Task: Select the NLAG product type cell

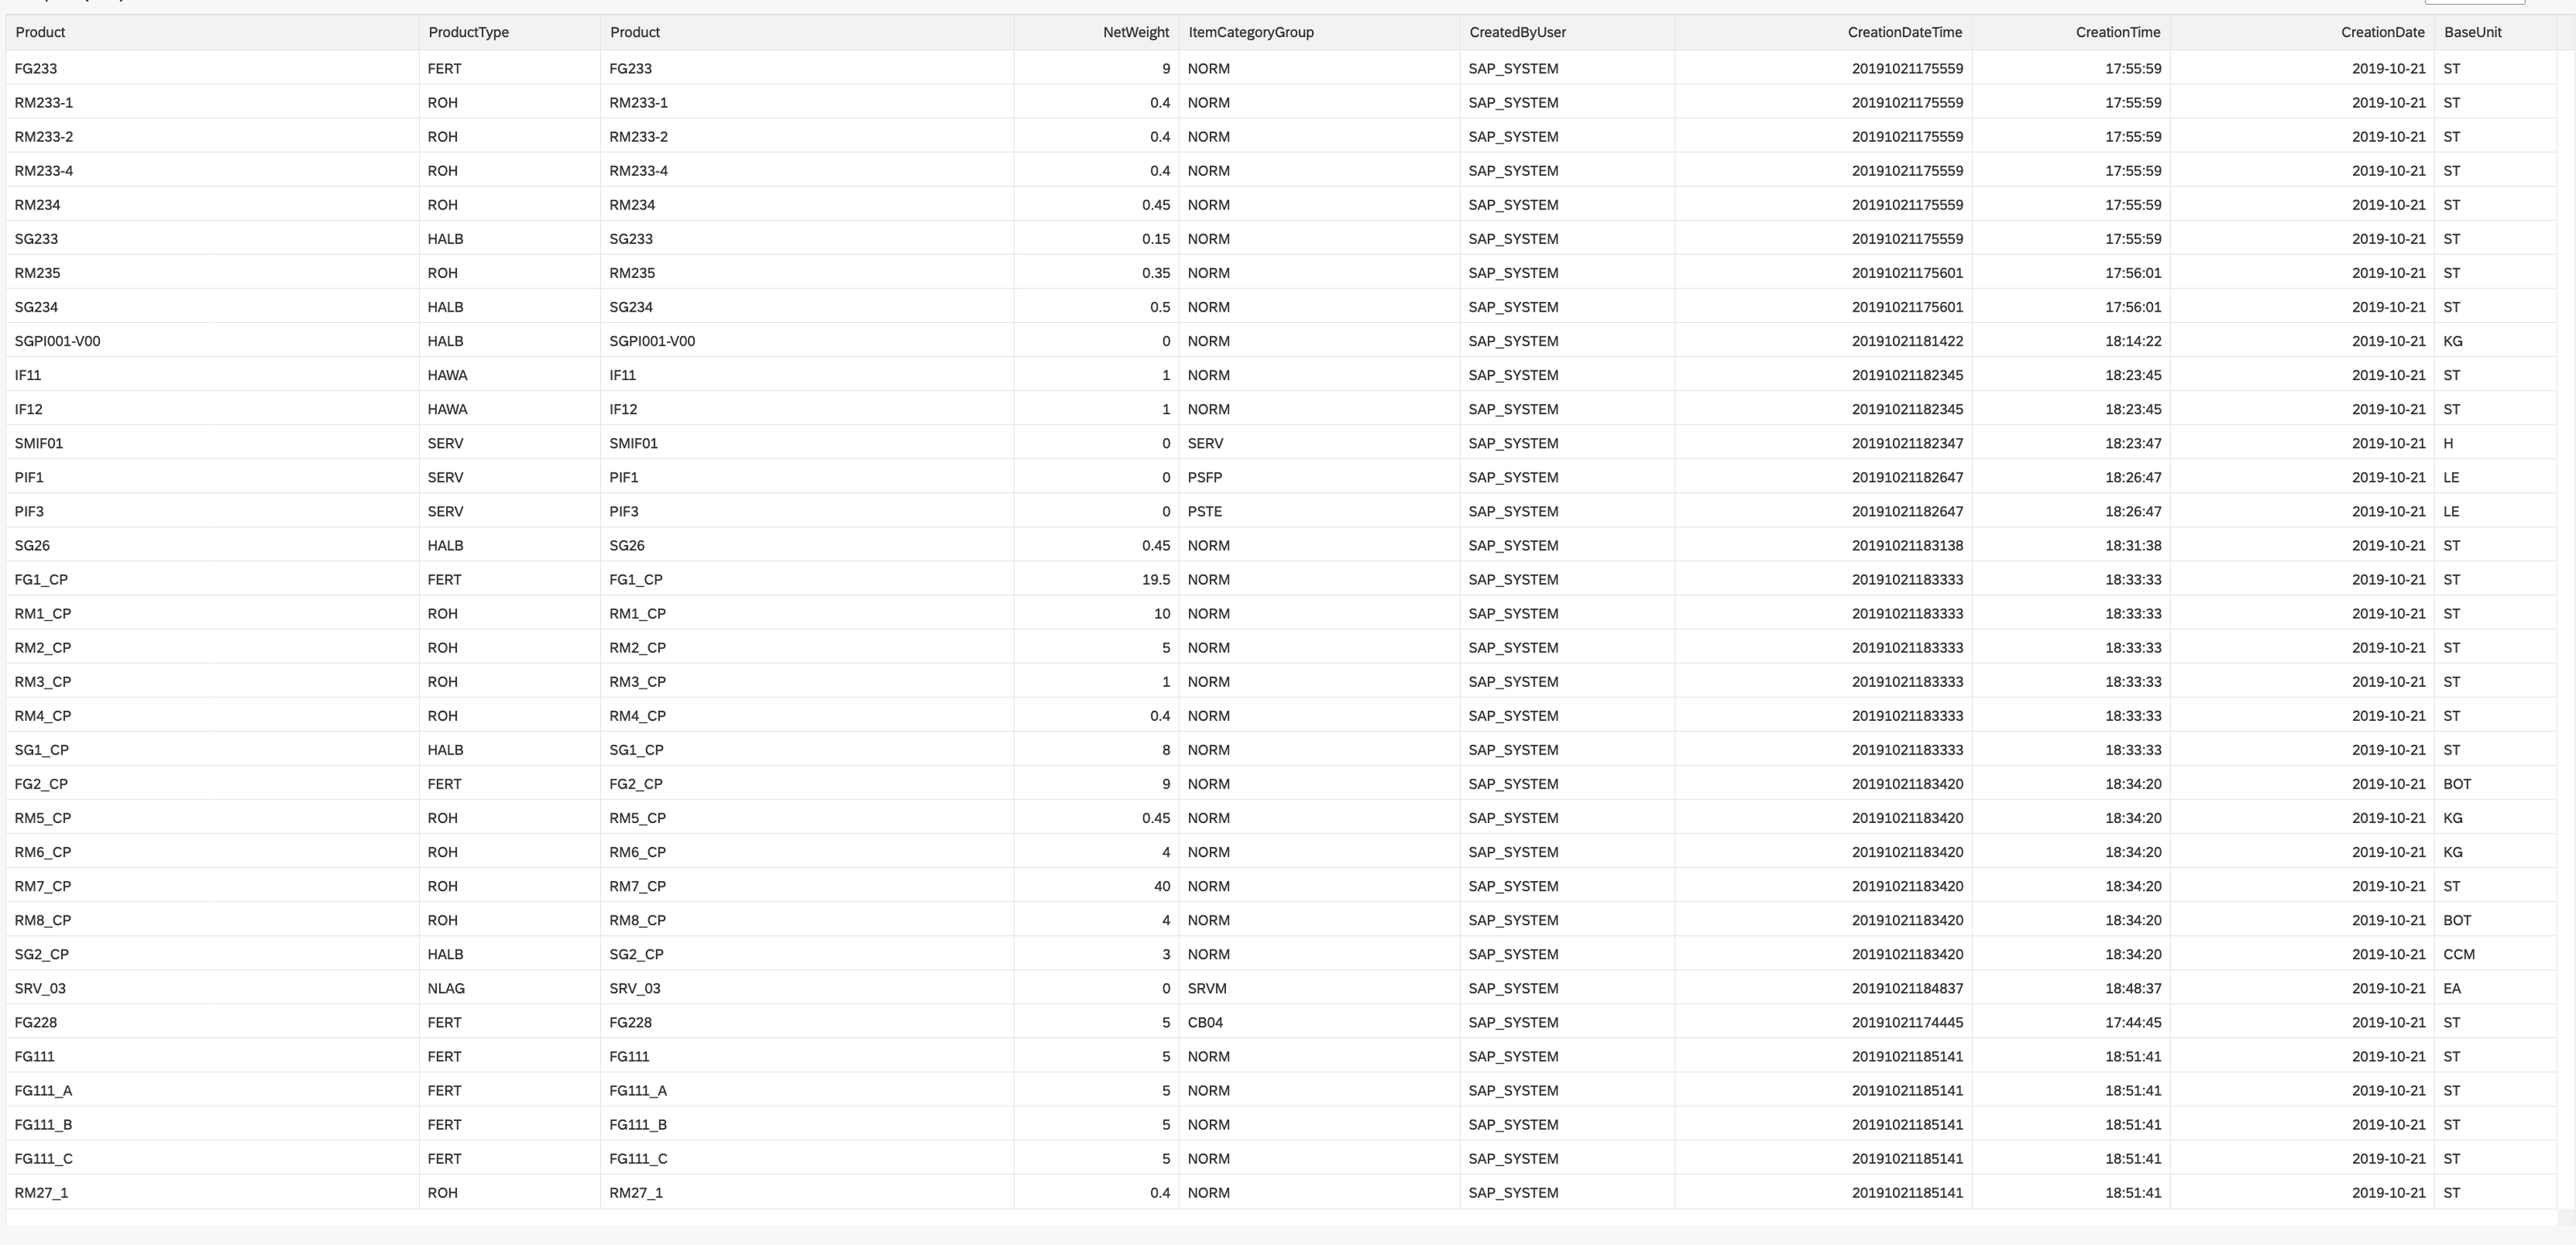Action: pyautogui.click(x=446, y=988)
